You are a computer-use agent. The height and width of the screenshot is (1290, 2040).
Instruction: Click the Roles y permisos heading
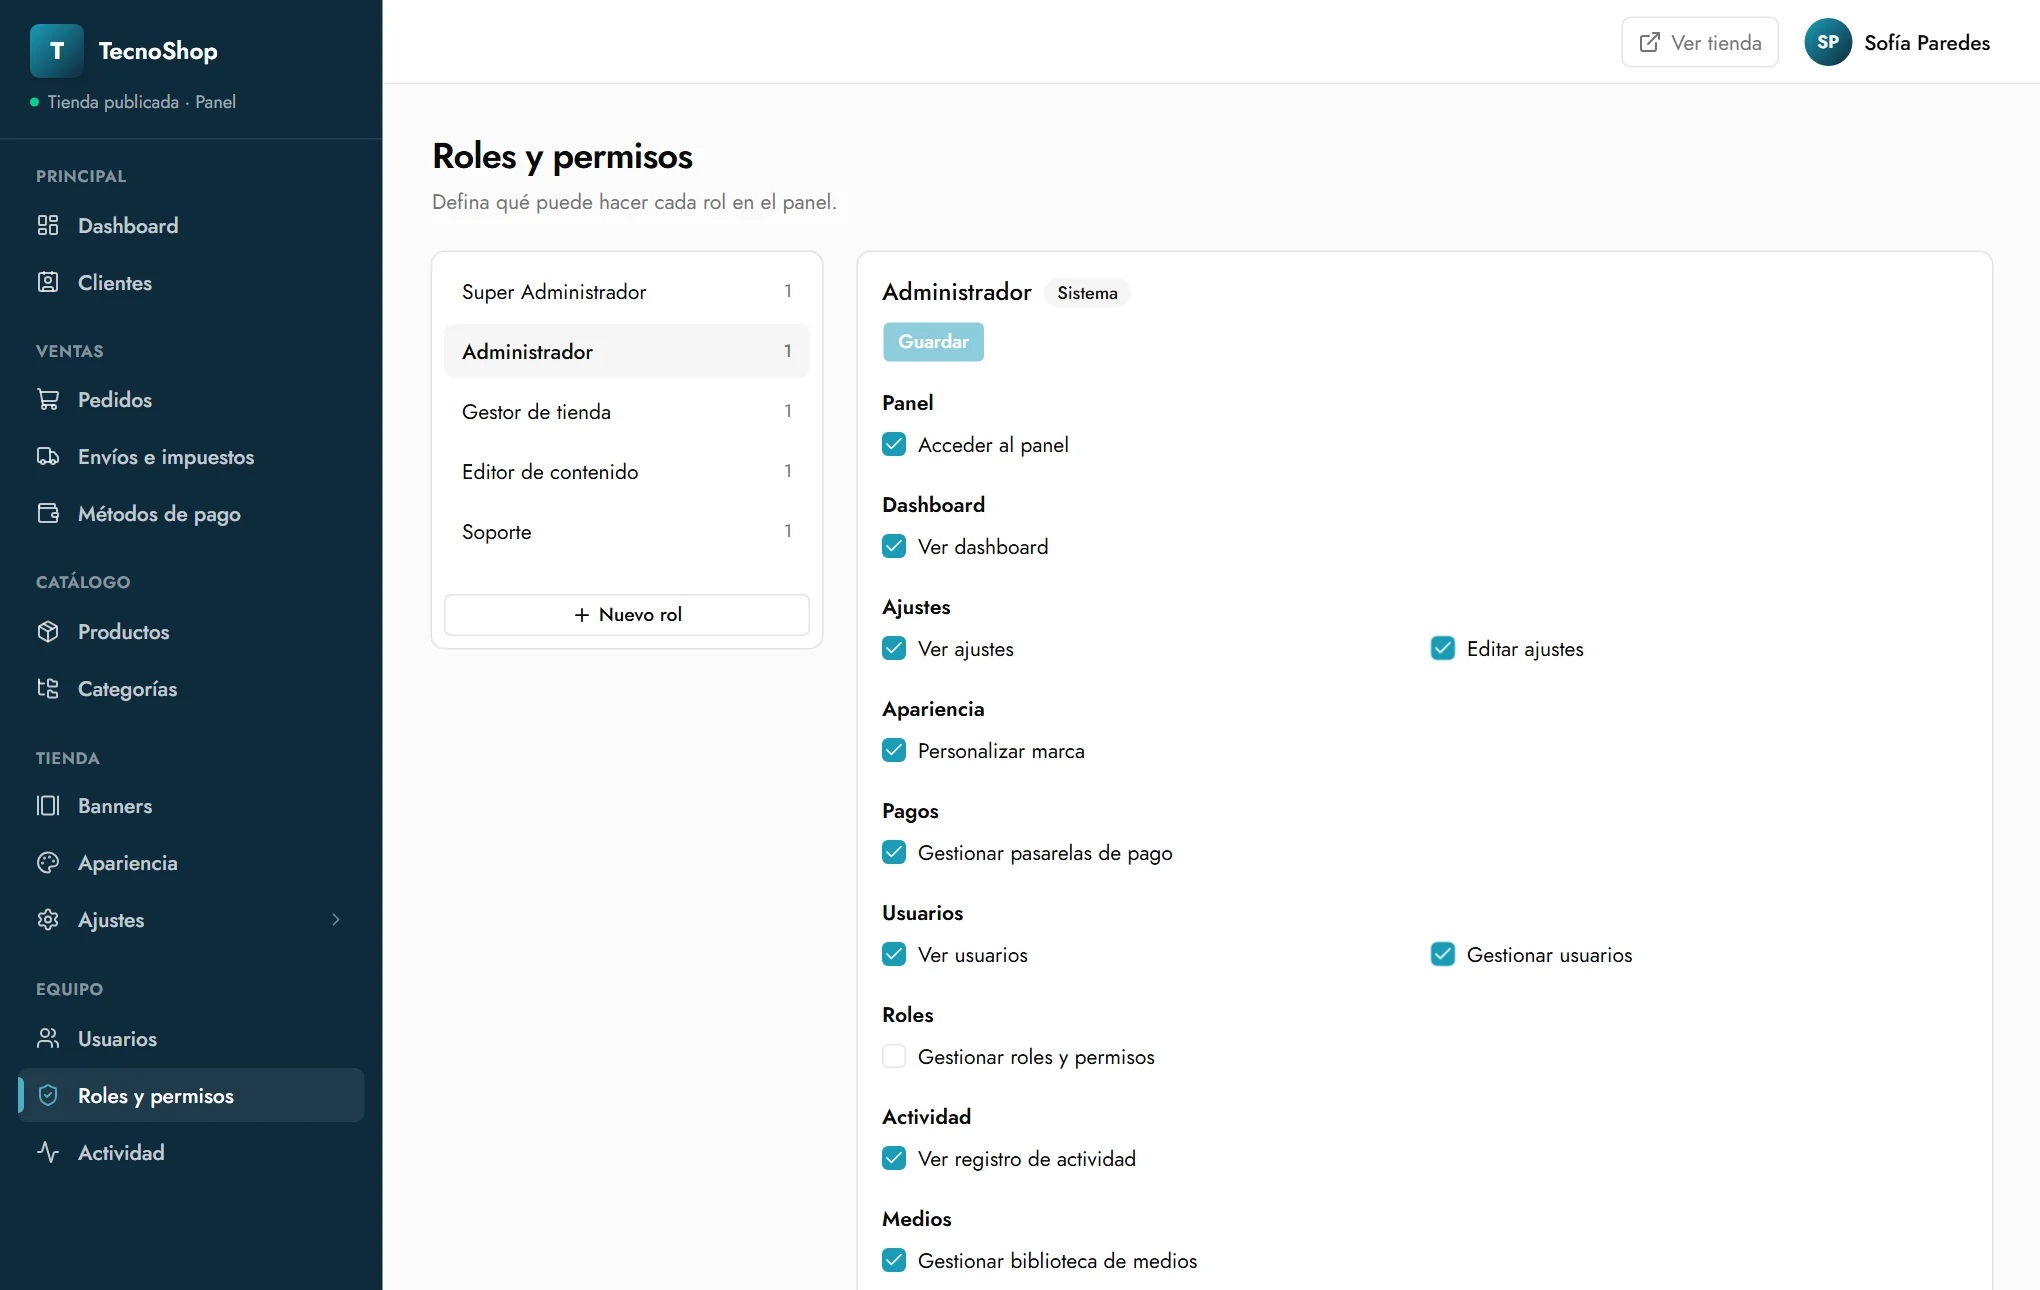click(x=562, y=156)
